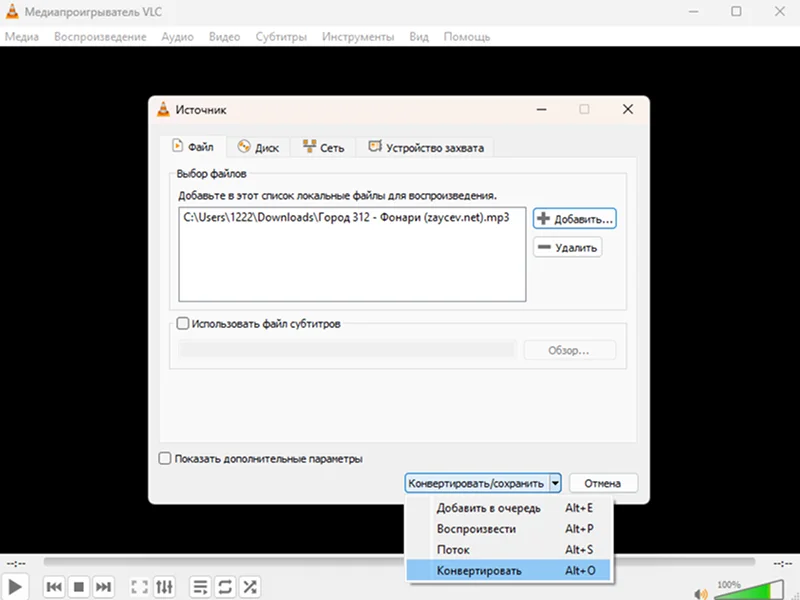Screen dimensions: 800x600
Task: Maximize the main VLC window
Action: (x=736, y=11)
